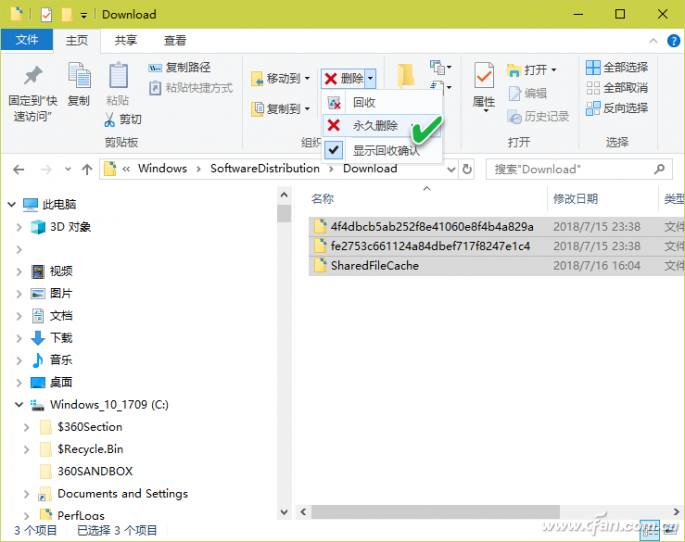This screenshot has height=542, width=685.
Task: Click navigation pane scroll down arrow
Action: [x=284, y=511]
